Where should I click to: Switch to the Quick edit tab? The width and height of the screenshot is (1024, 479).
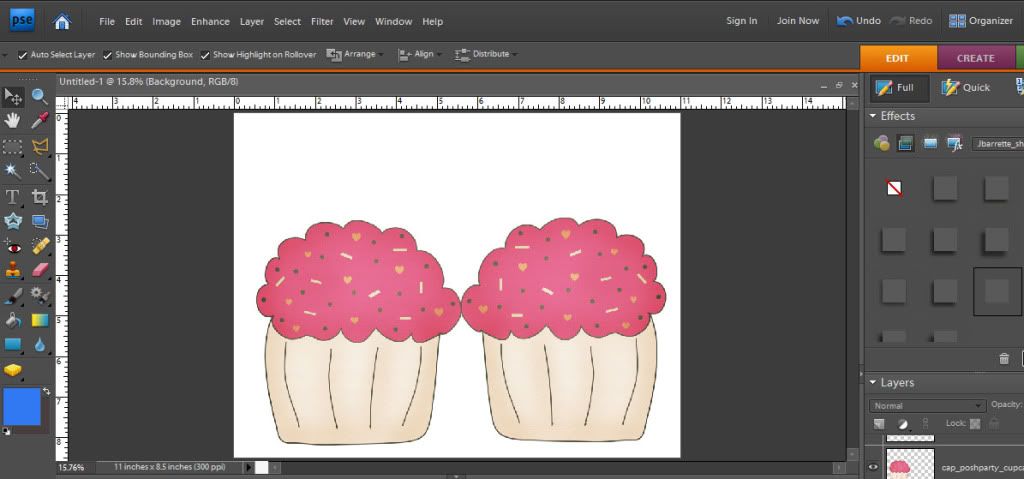click(x=965, y=88)
